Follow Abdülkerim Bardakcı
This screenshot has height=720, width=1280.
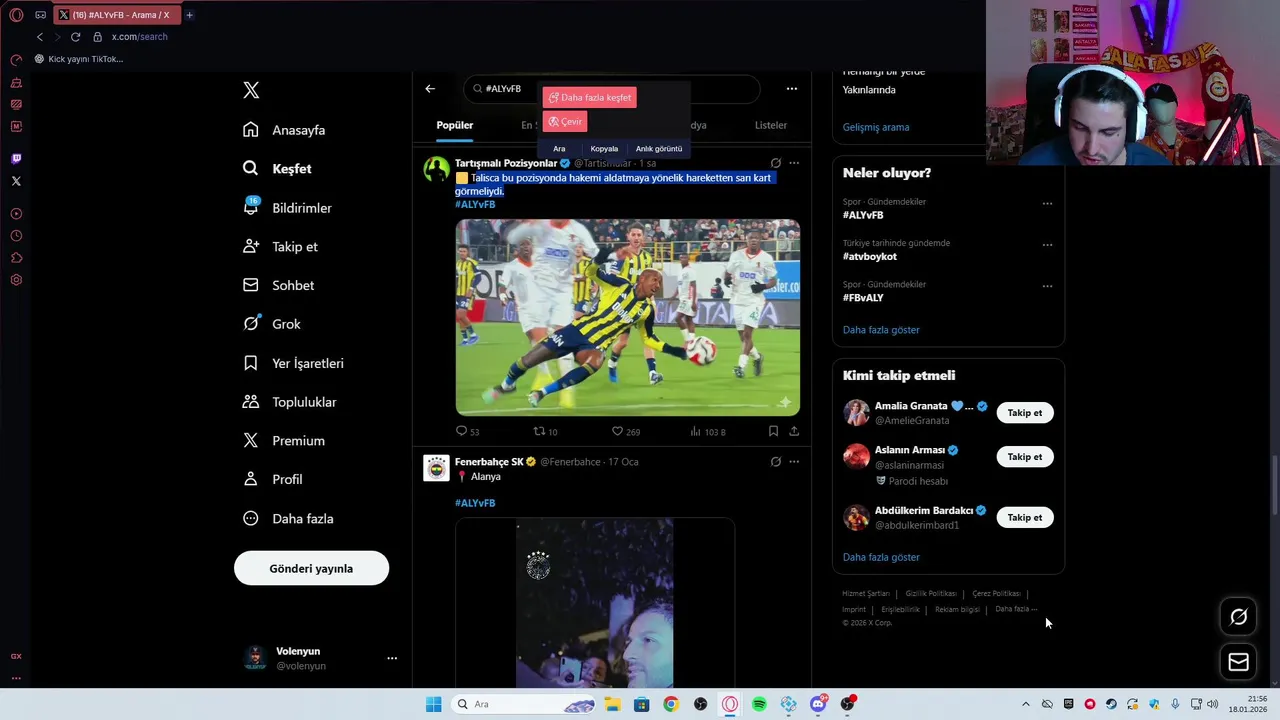[1025, 518]
